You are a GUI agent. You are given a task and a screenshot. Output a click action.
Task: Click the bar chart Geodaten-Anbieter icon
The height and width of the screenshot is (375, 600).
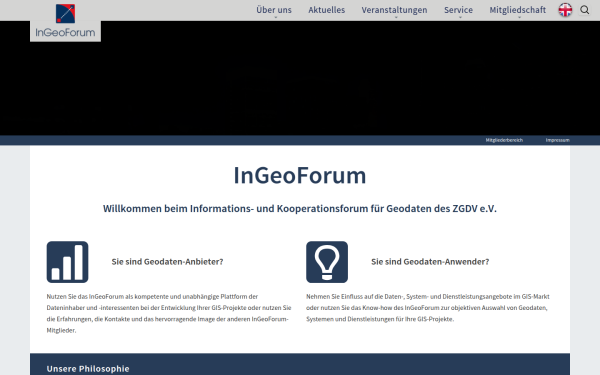pos(67,262)
